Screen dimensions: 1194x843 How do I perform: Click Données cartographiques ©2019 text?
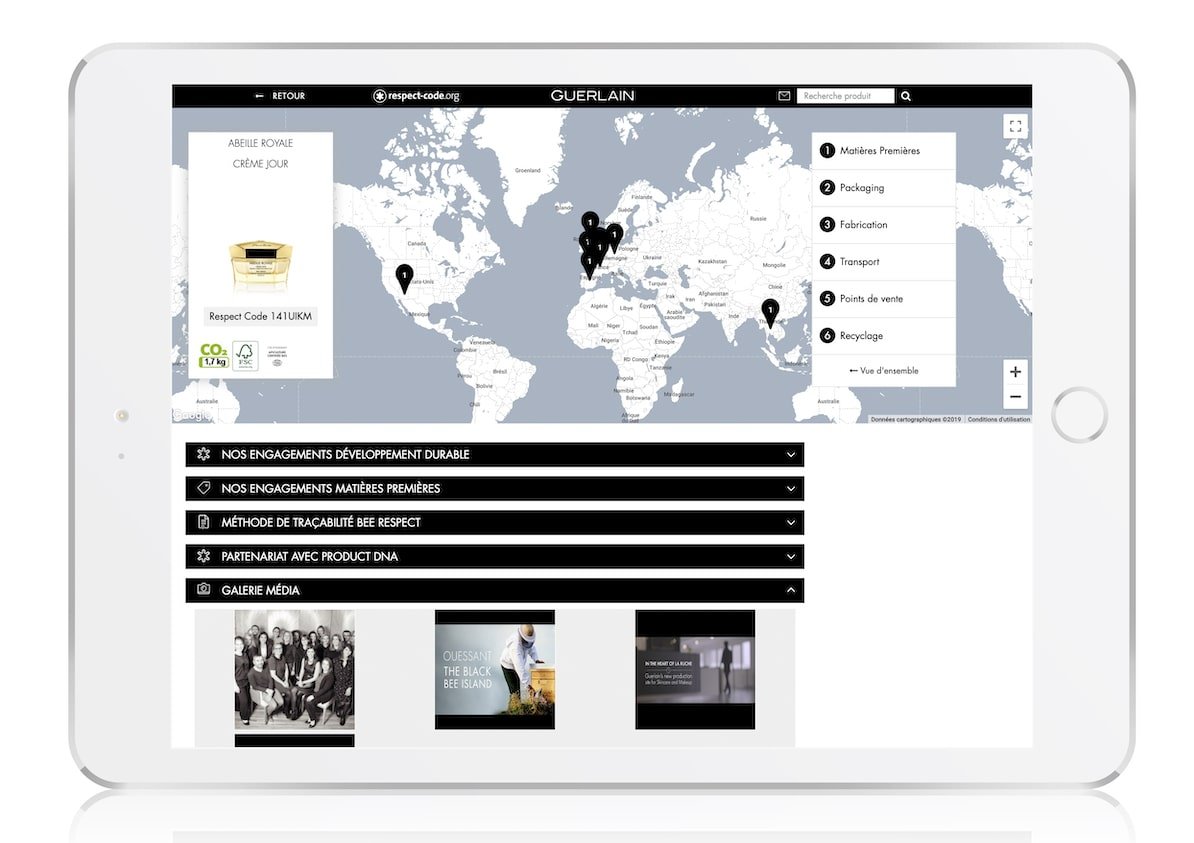coord(915,420)
